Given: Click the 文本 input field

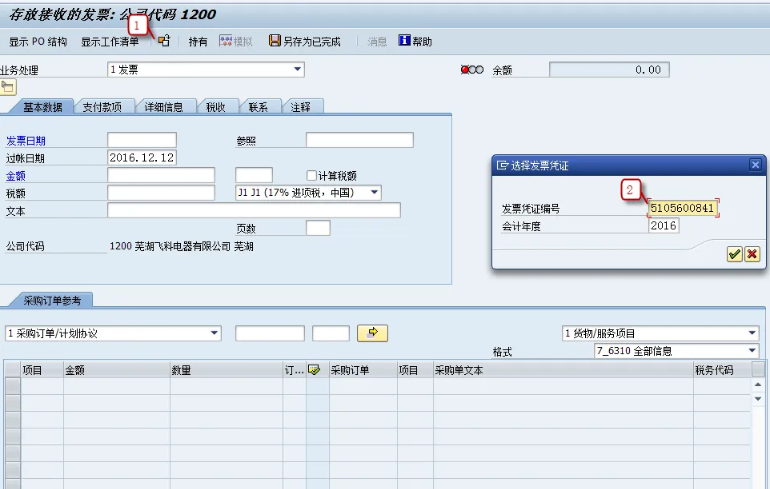Looking at the screenshot, I should point(254,210).
